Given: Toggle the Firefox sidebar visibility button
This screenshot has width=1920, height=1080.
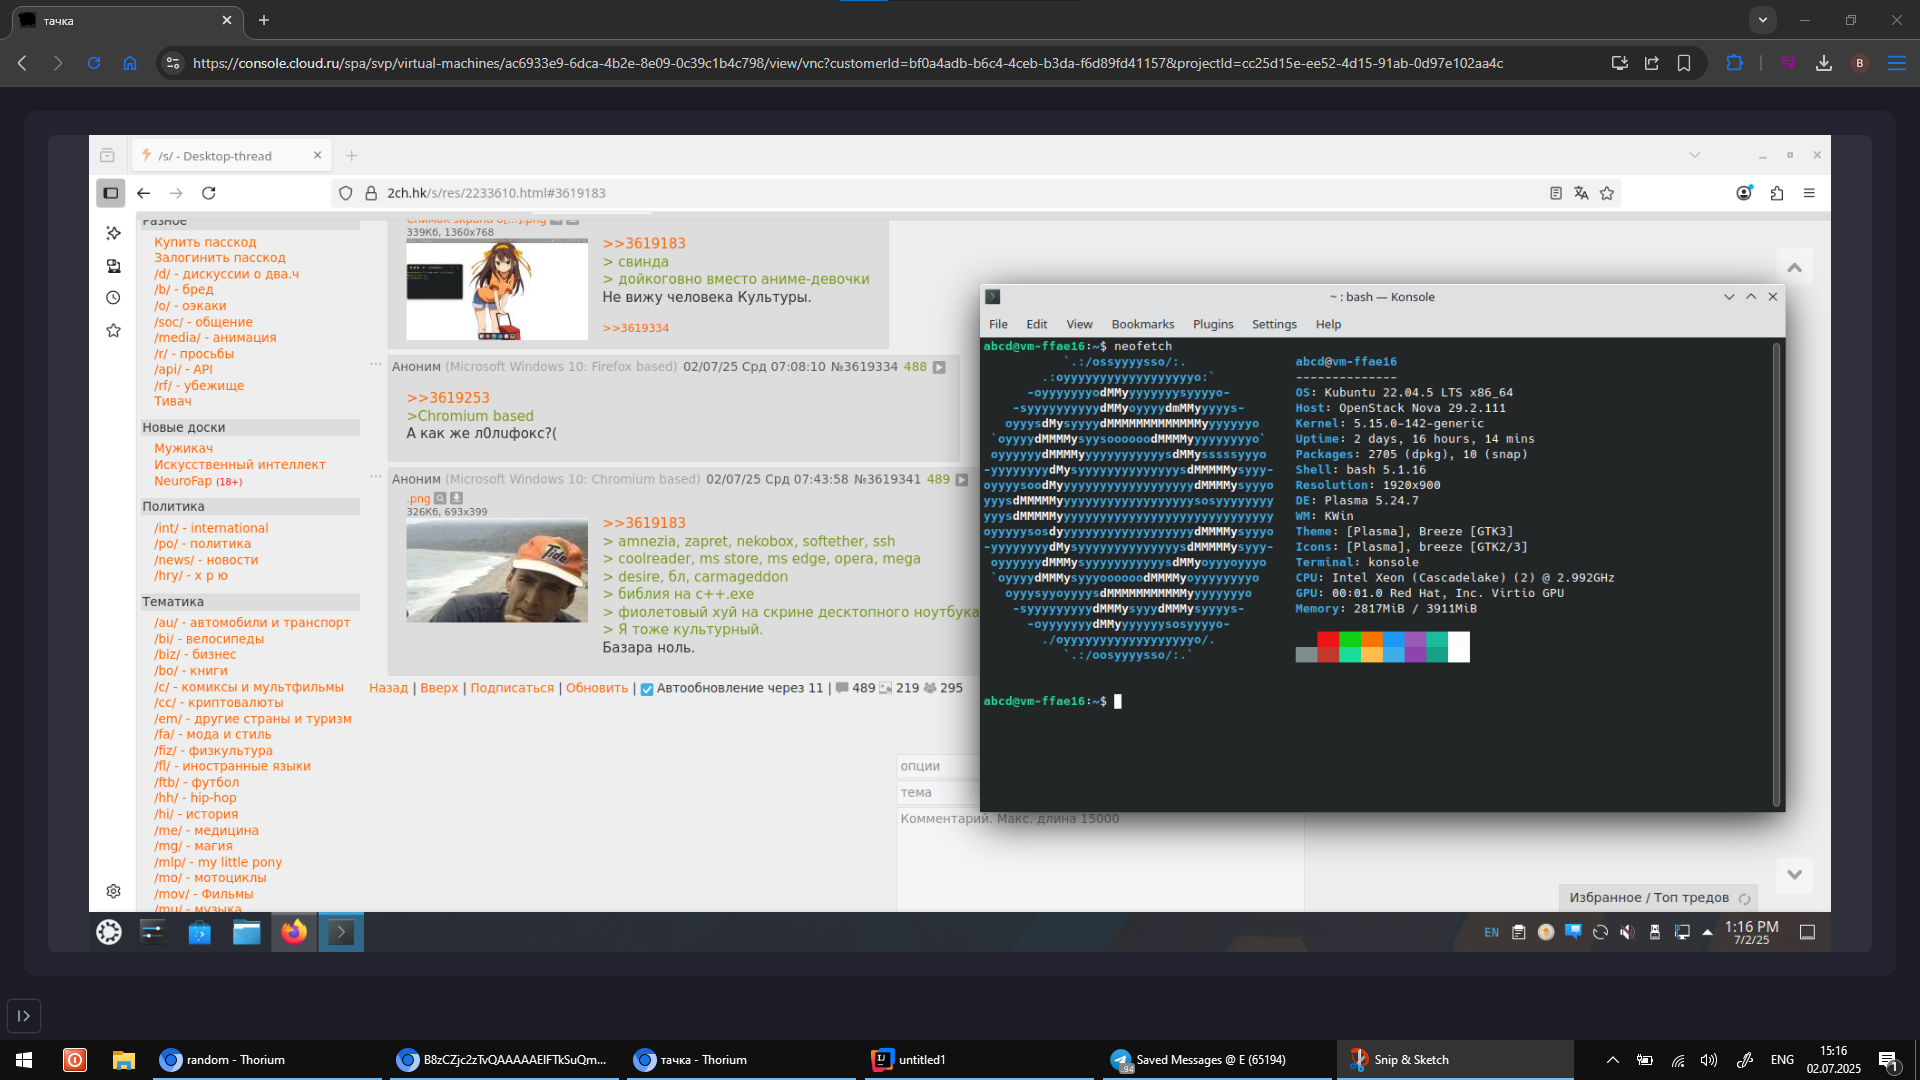Looking at the screenshot, I should 110,193.
